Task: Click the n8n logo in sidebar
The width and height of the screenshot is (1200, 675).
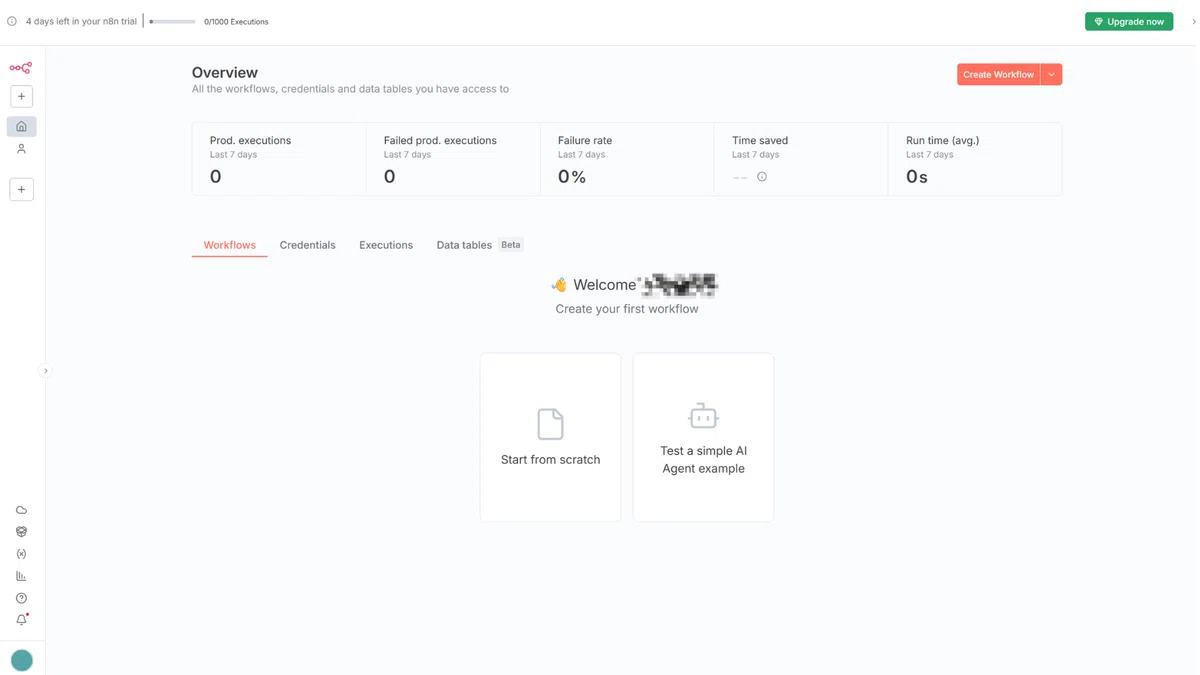Action: (x=21, y=68)
